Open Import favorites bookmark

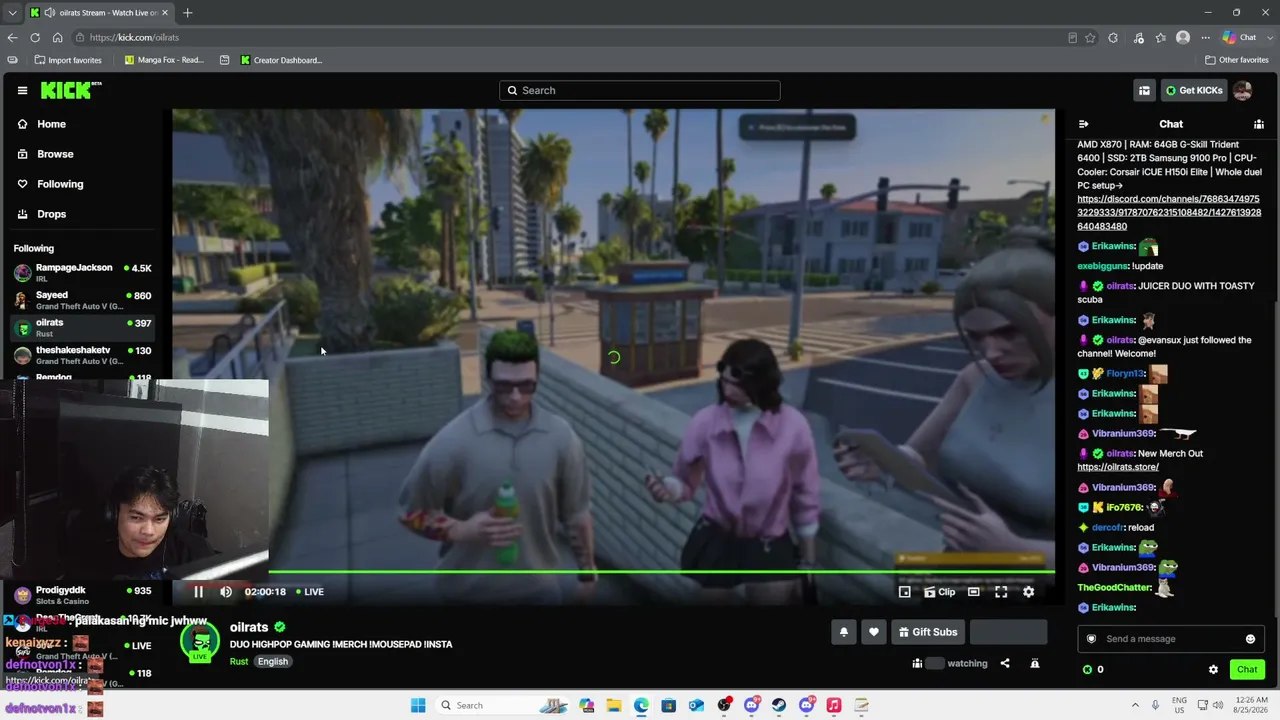pos(67,60)
